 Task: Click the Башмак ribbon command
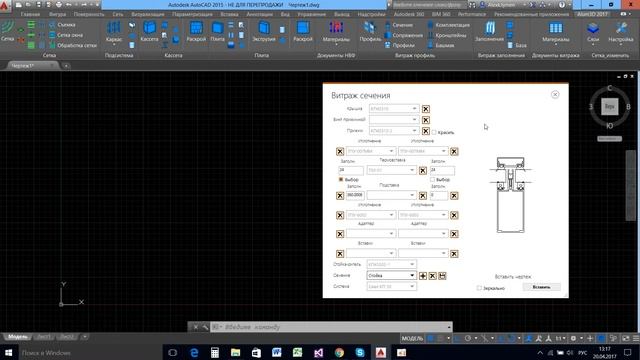441,45
